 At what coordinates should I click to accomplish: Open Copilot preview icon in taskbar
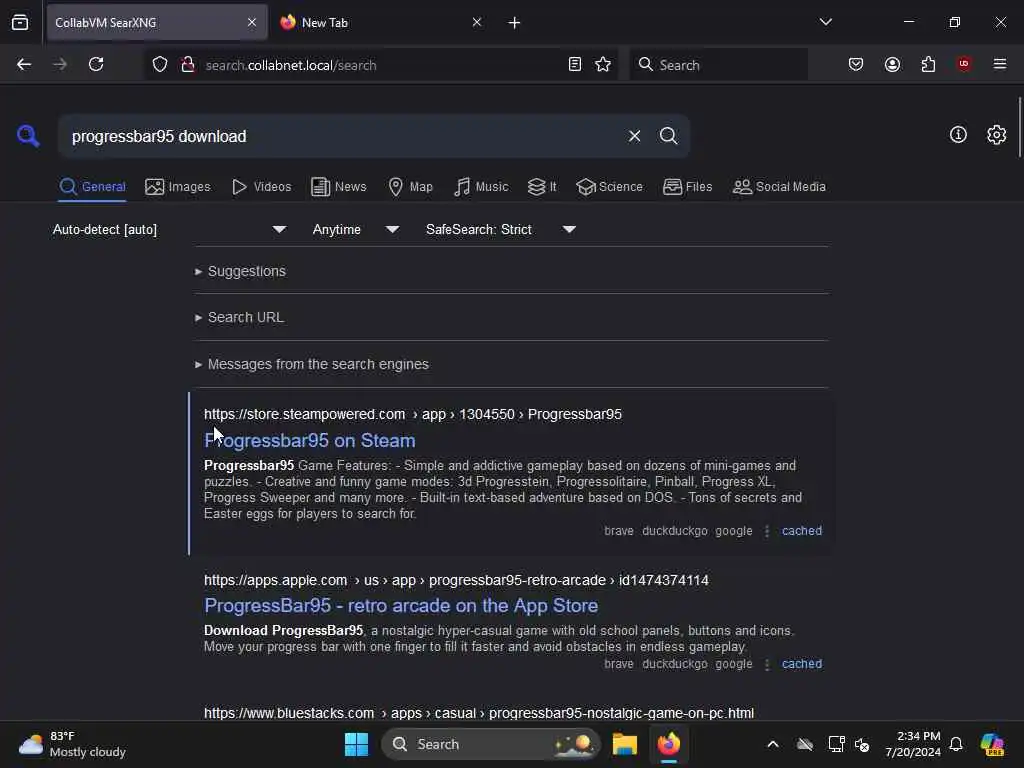pyautogui.click(x=992, y=744)
